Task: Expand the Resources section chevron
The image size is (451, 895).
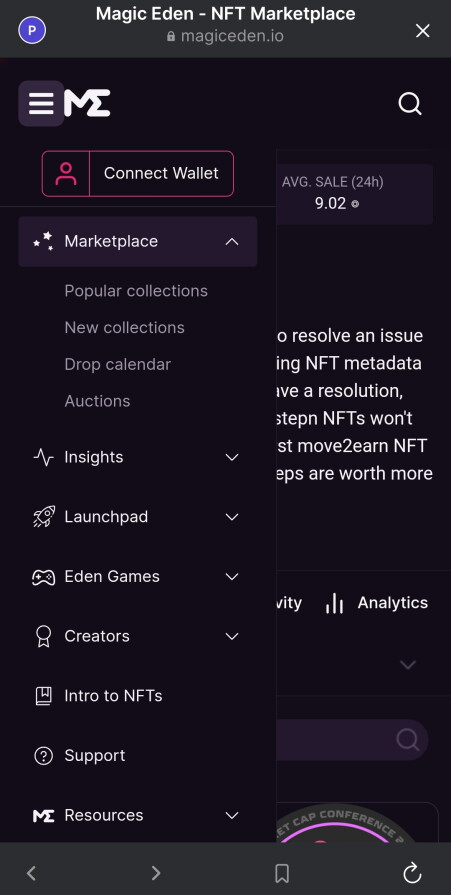Action: click(x=232, y=815)
